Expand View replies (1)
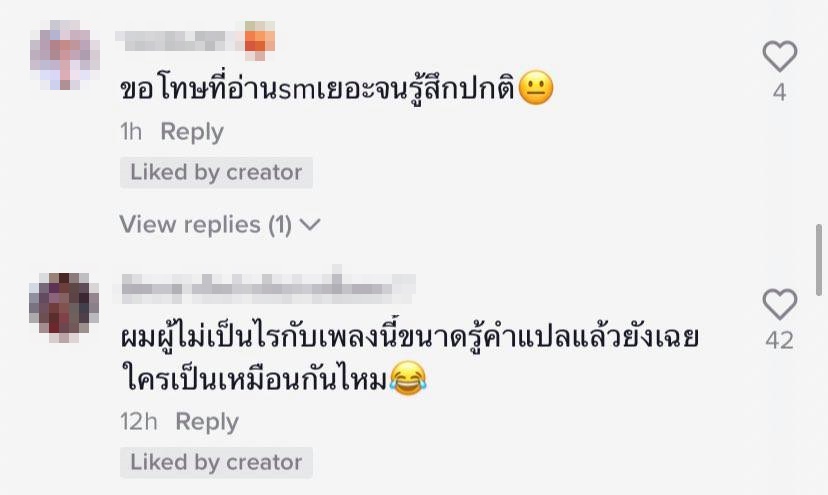The height and width of the screenshot is (495, 828). 220,225
